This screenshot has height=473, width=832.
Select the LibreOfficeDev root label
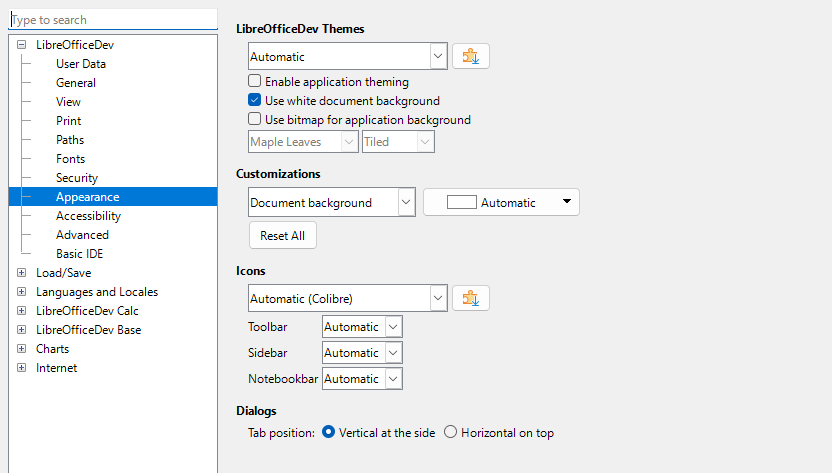(75, 45)
